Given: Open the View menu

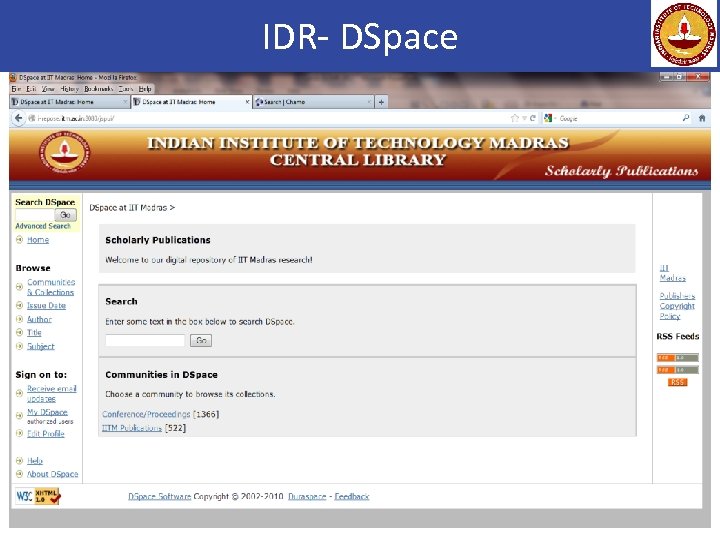Looking at the screenshot, I should (48, 89).
